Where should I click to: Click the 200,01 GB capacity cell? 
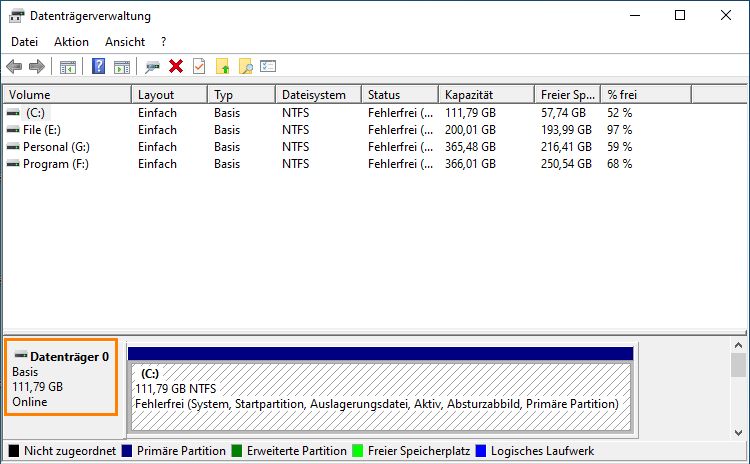470,130
